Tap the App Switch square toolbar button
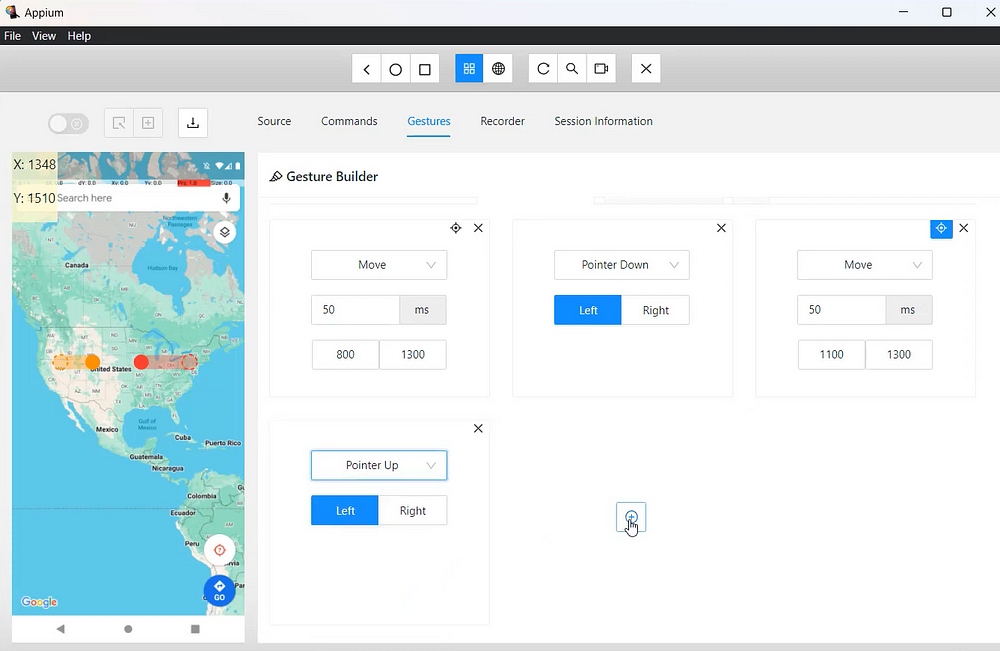This screenshot has width=1000, height=651. (x=425, y=69)
